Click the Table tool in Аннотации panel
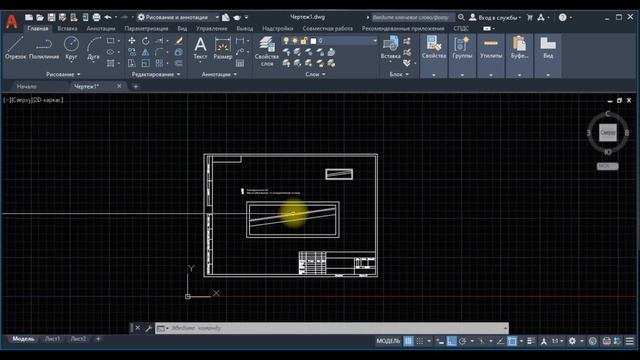 240,63
